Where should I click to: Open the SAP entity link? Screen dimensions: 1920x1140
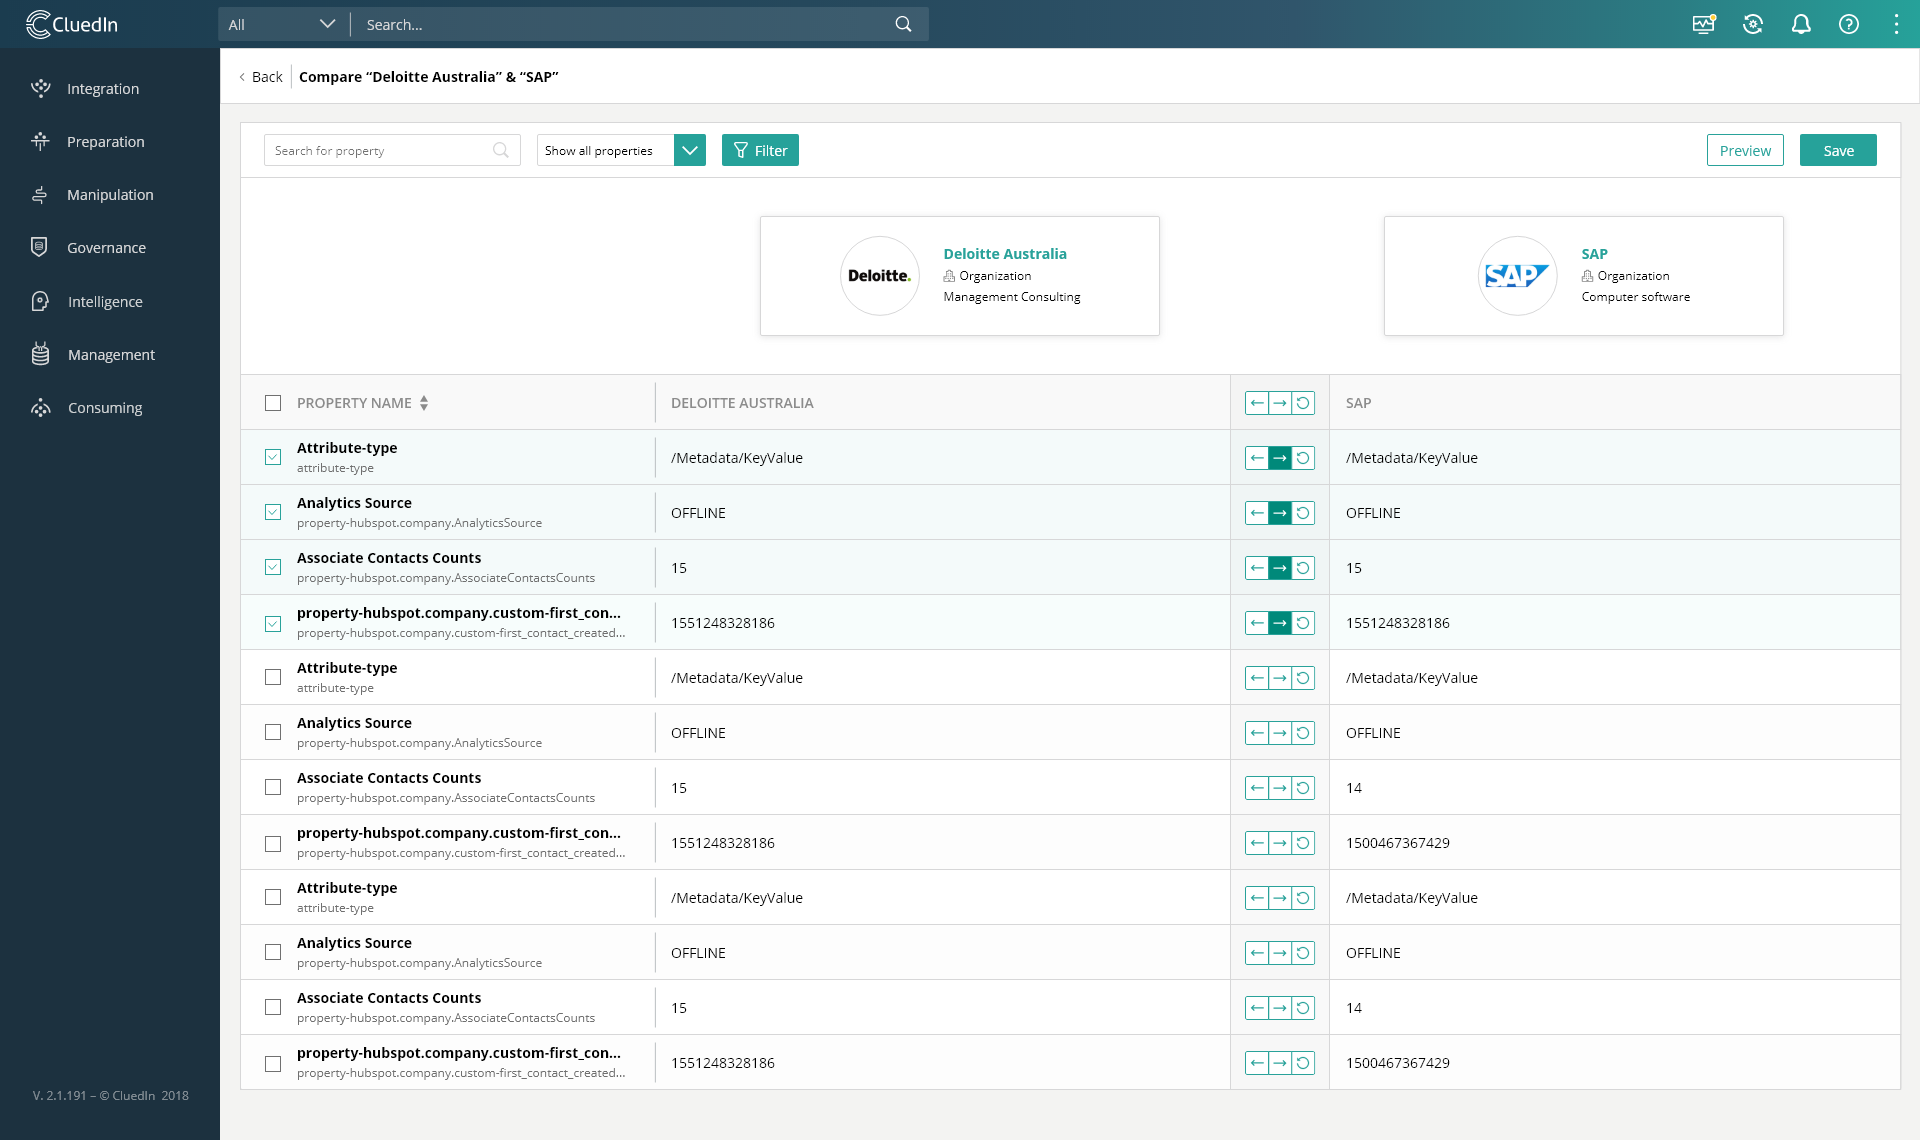(x=1595, y=254)
